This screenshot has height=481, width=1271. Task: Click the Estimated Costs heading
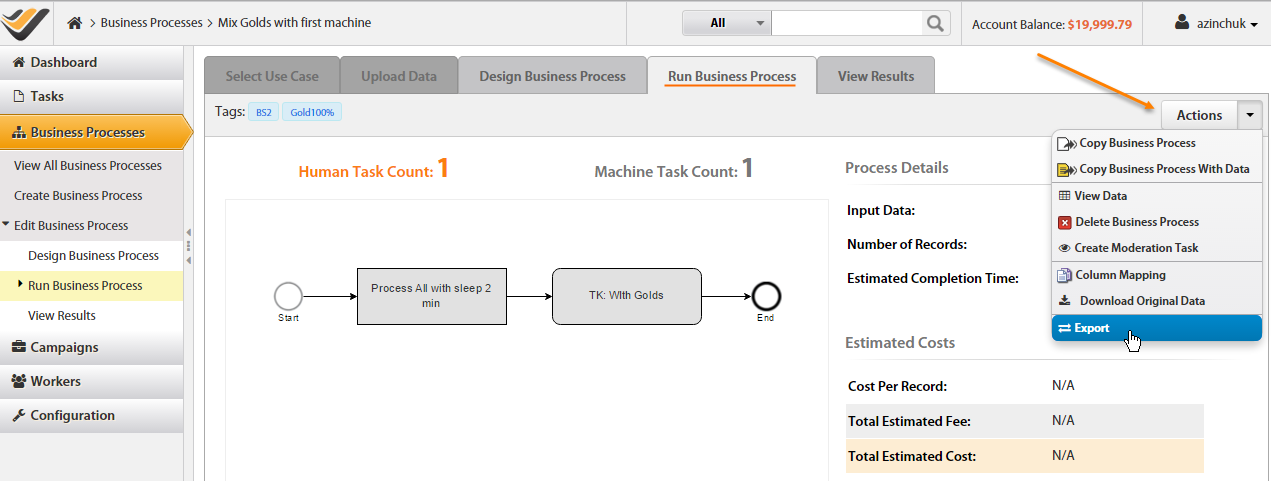900,342
